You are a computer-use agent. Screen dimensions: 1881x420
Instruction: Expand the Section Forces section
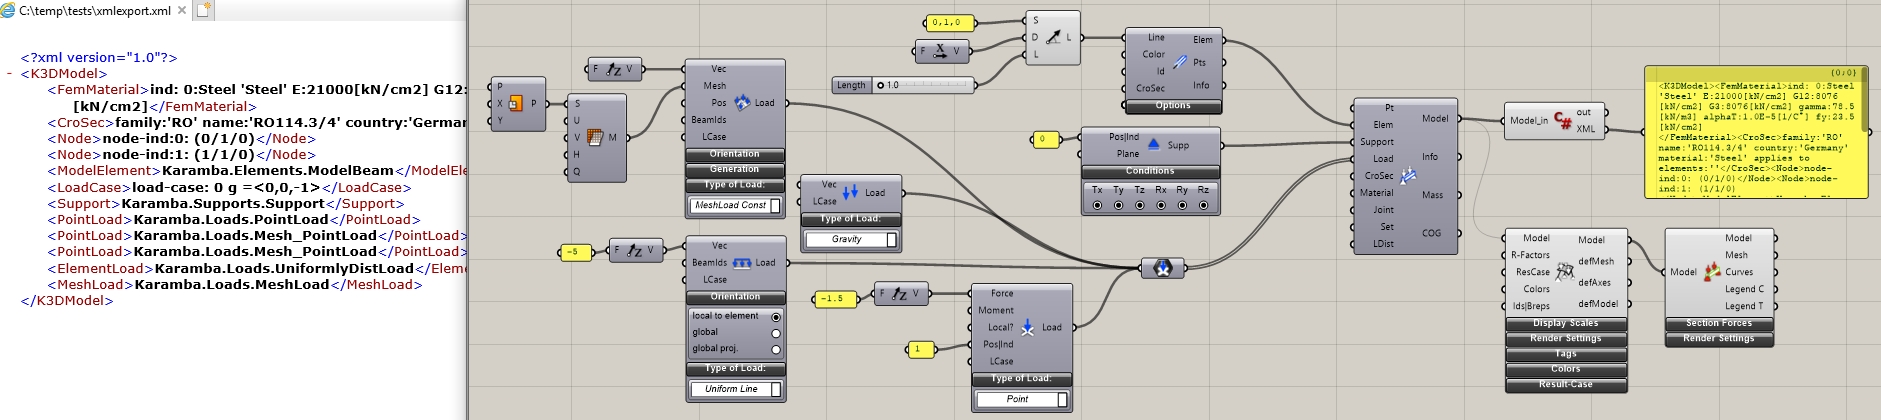tap(1718, 324)
